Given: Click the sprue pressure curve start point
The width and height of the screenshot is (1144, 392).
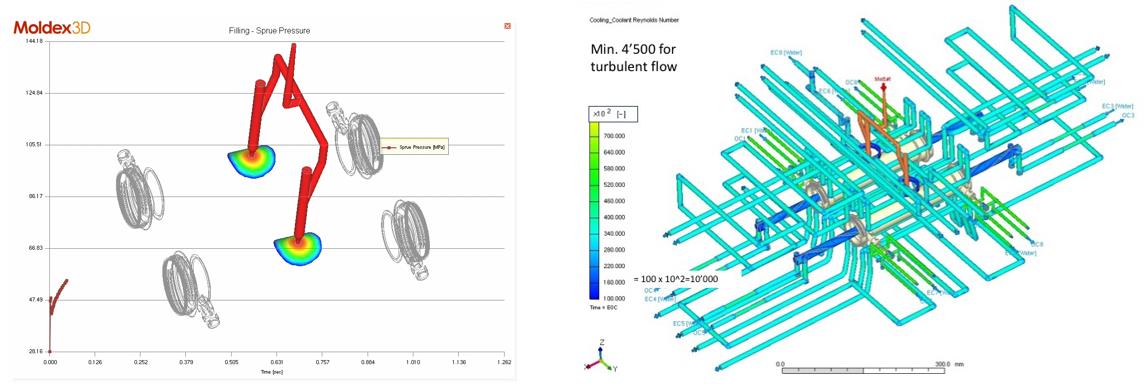Looking at the screenshot, I should click(50, 351).
